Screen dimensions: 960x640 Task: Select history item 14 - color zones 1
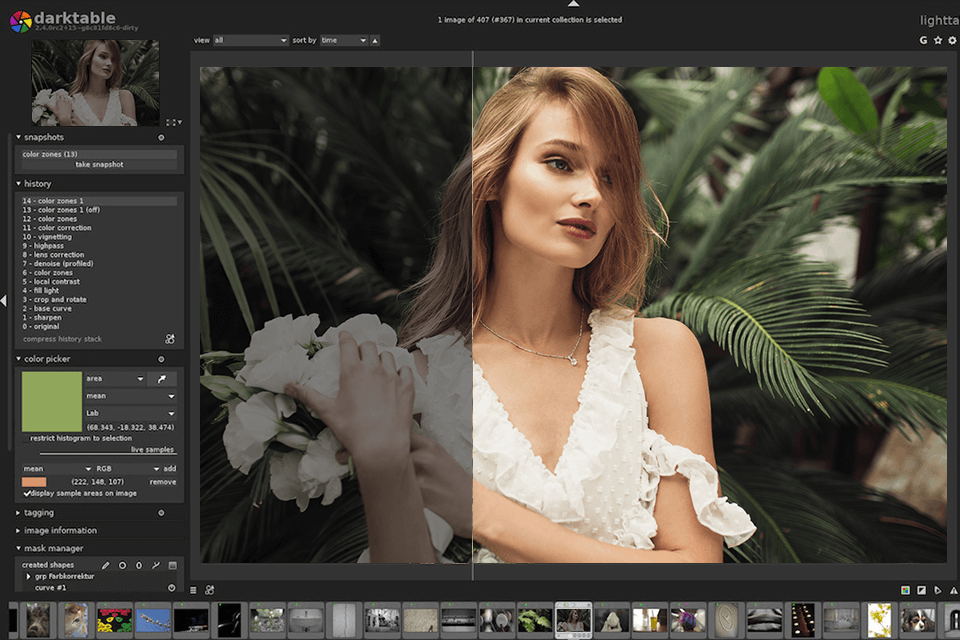coord(99,201)
